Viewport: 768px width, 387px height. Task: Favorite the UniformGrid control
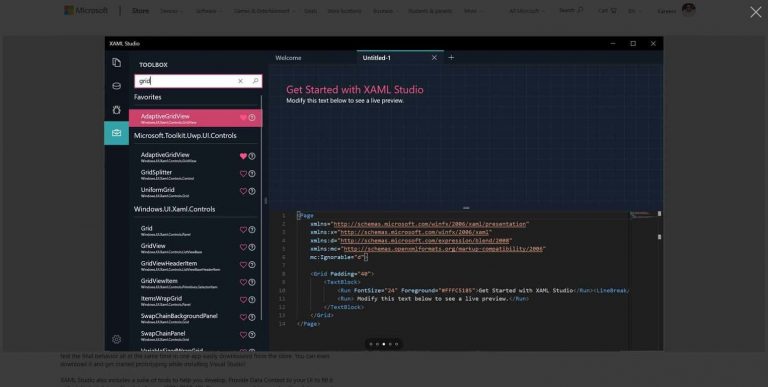(x=243, y=192)
